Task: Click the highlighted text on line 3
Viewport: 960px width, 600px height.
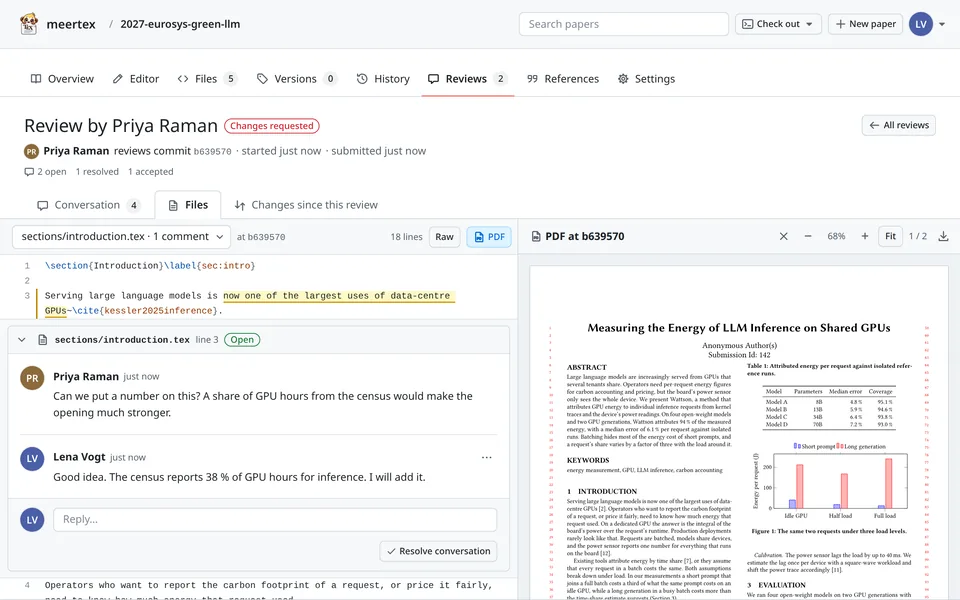Action: click(339, 296)
